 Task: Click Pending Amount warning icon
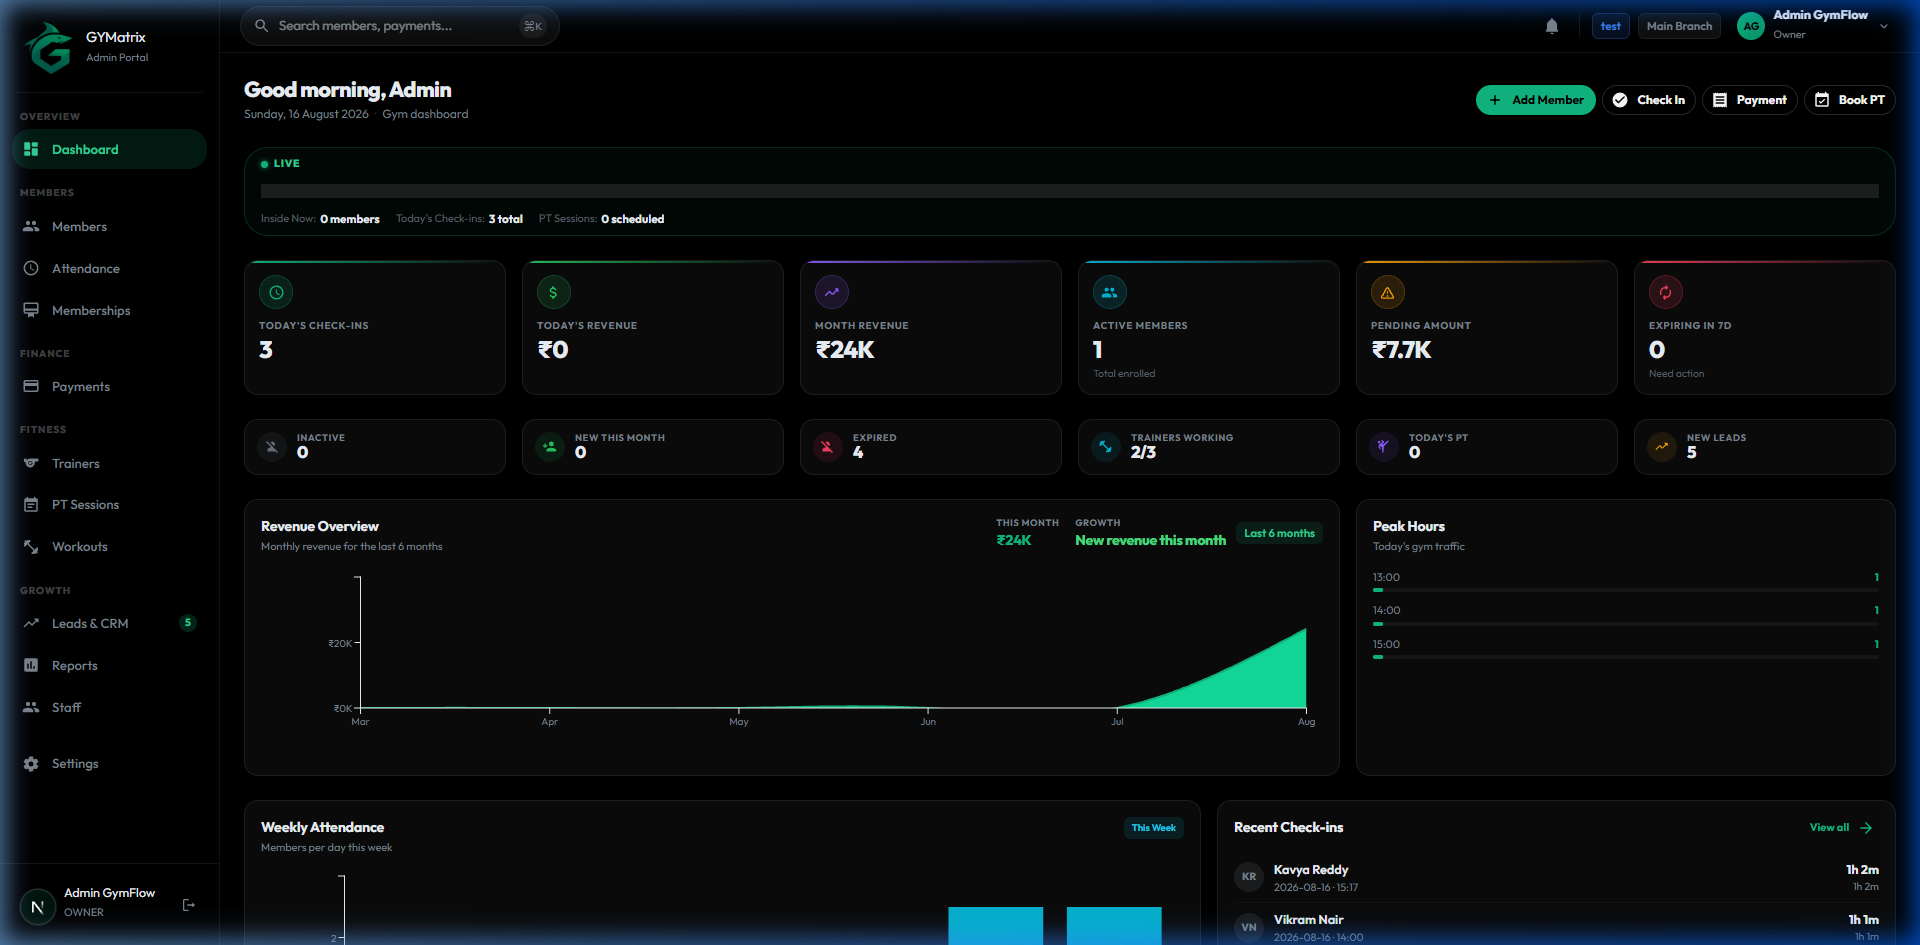click(x=1388, y=293)
